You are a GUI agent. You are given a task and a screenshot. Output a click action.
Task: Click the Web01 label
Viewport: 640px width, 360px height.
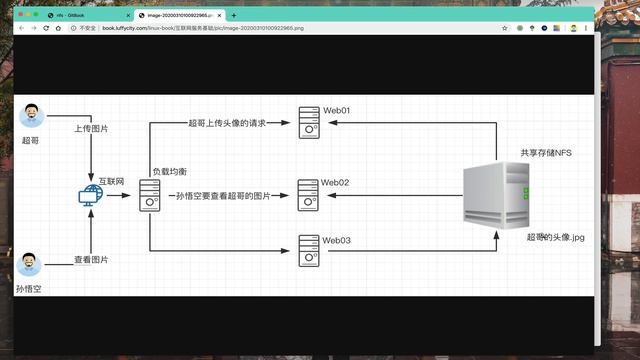click(337, 111)
